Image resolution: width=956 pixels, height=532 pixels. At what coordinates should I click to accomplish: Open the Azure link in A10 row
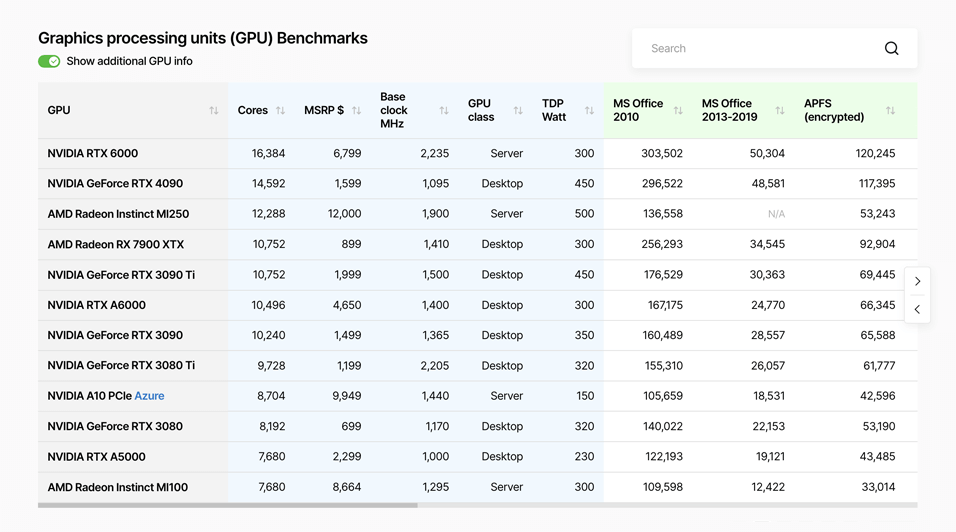149,396
